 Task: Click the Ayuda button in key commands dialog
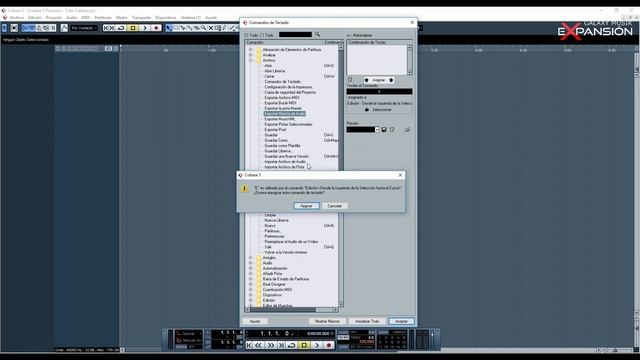[x=255, y=321]
